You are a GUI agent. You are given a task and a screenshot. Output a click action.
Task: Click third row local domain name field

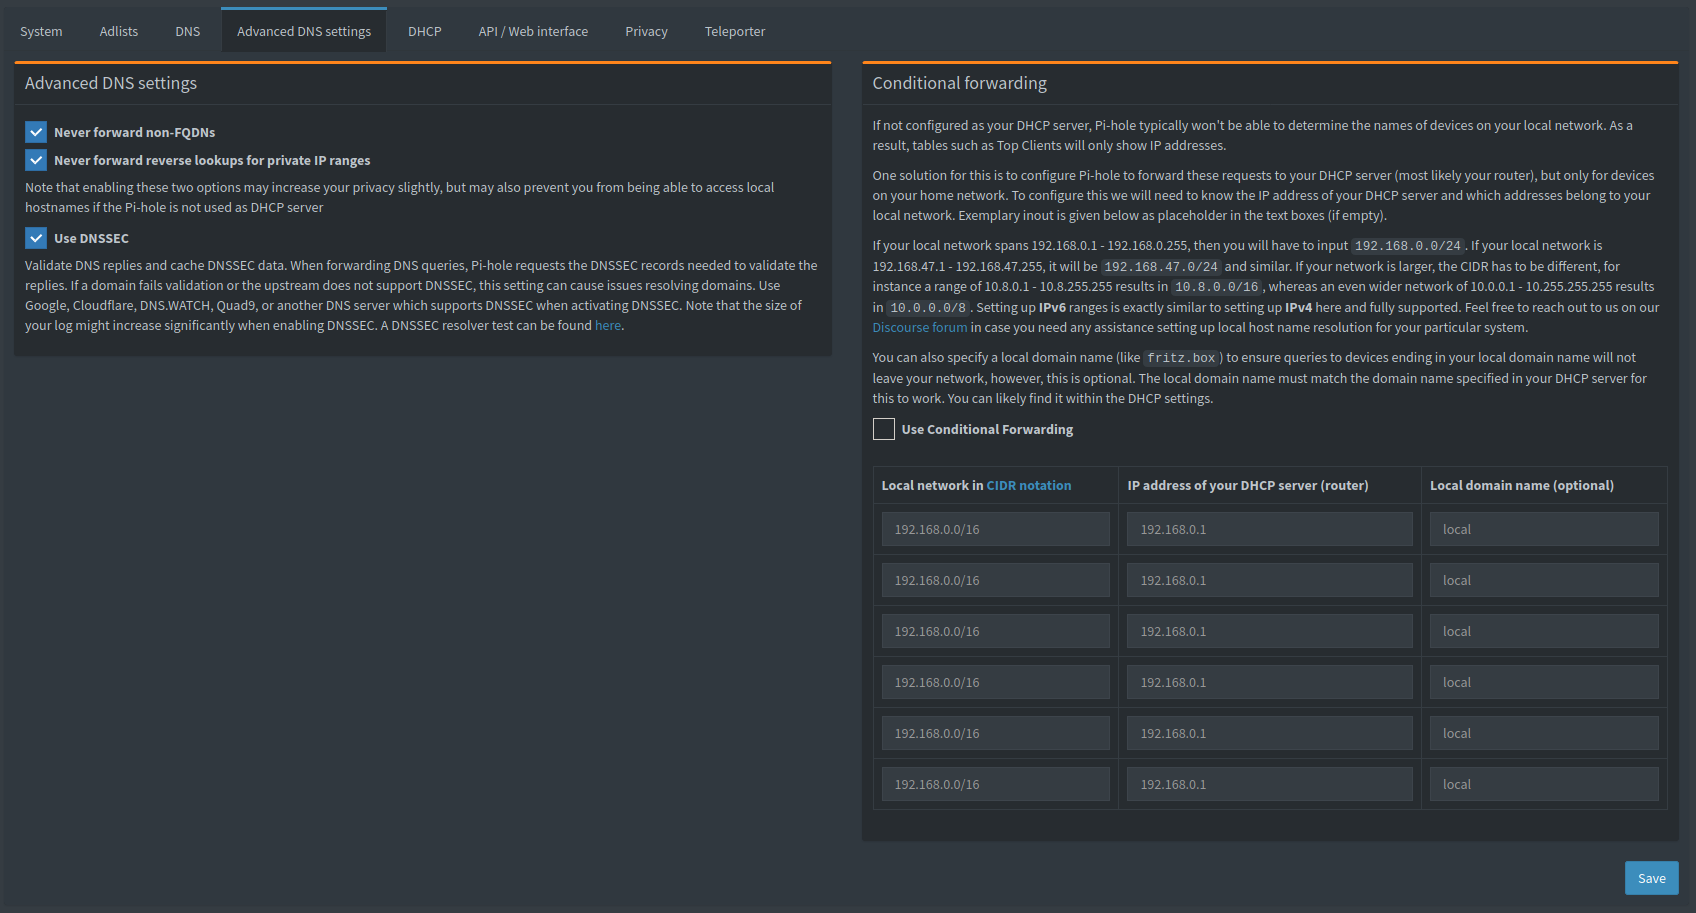click(x=1544, y=631)
